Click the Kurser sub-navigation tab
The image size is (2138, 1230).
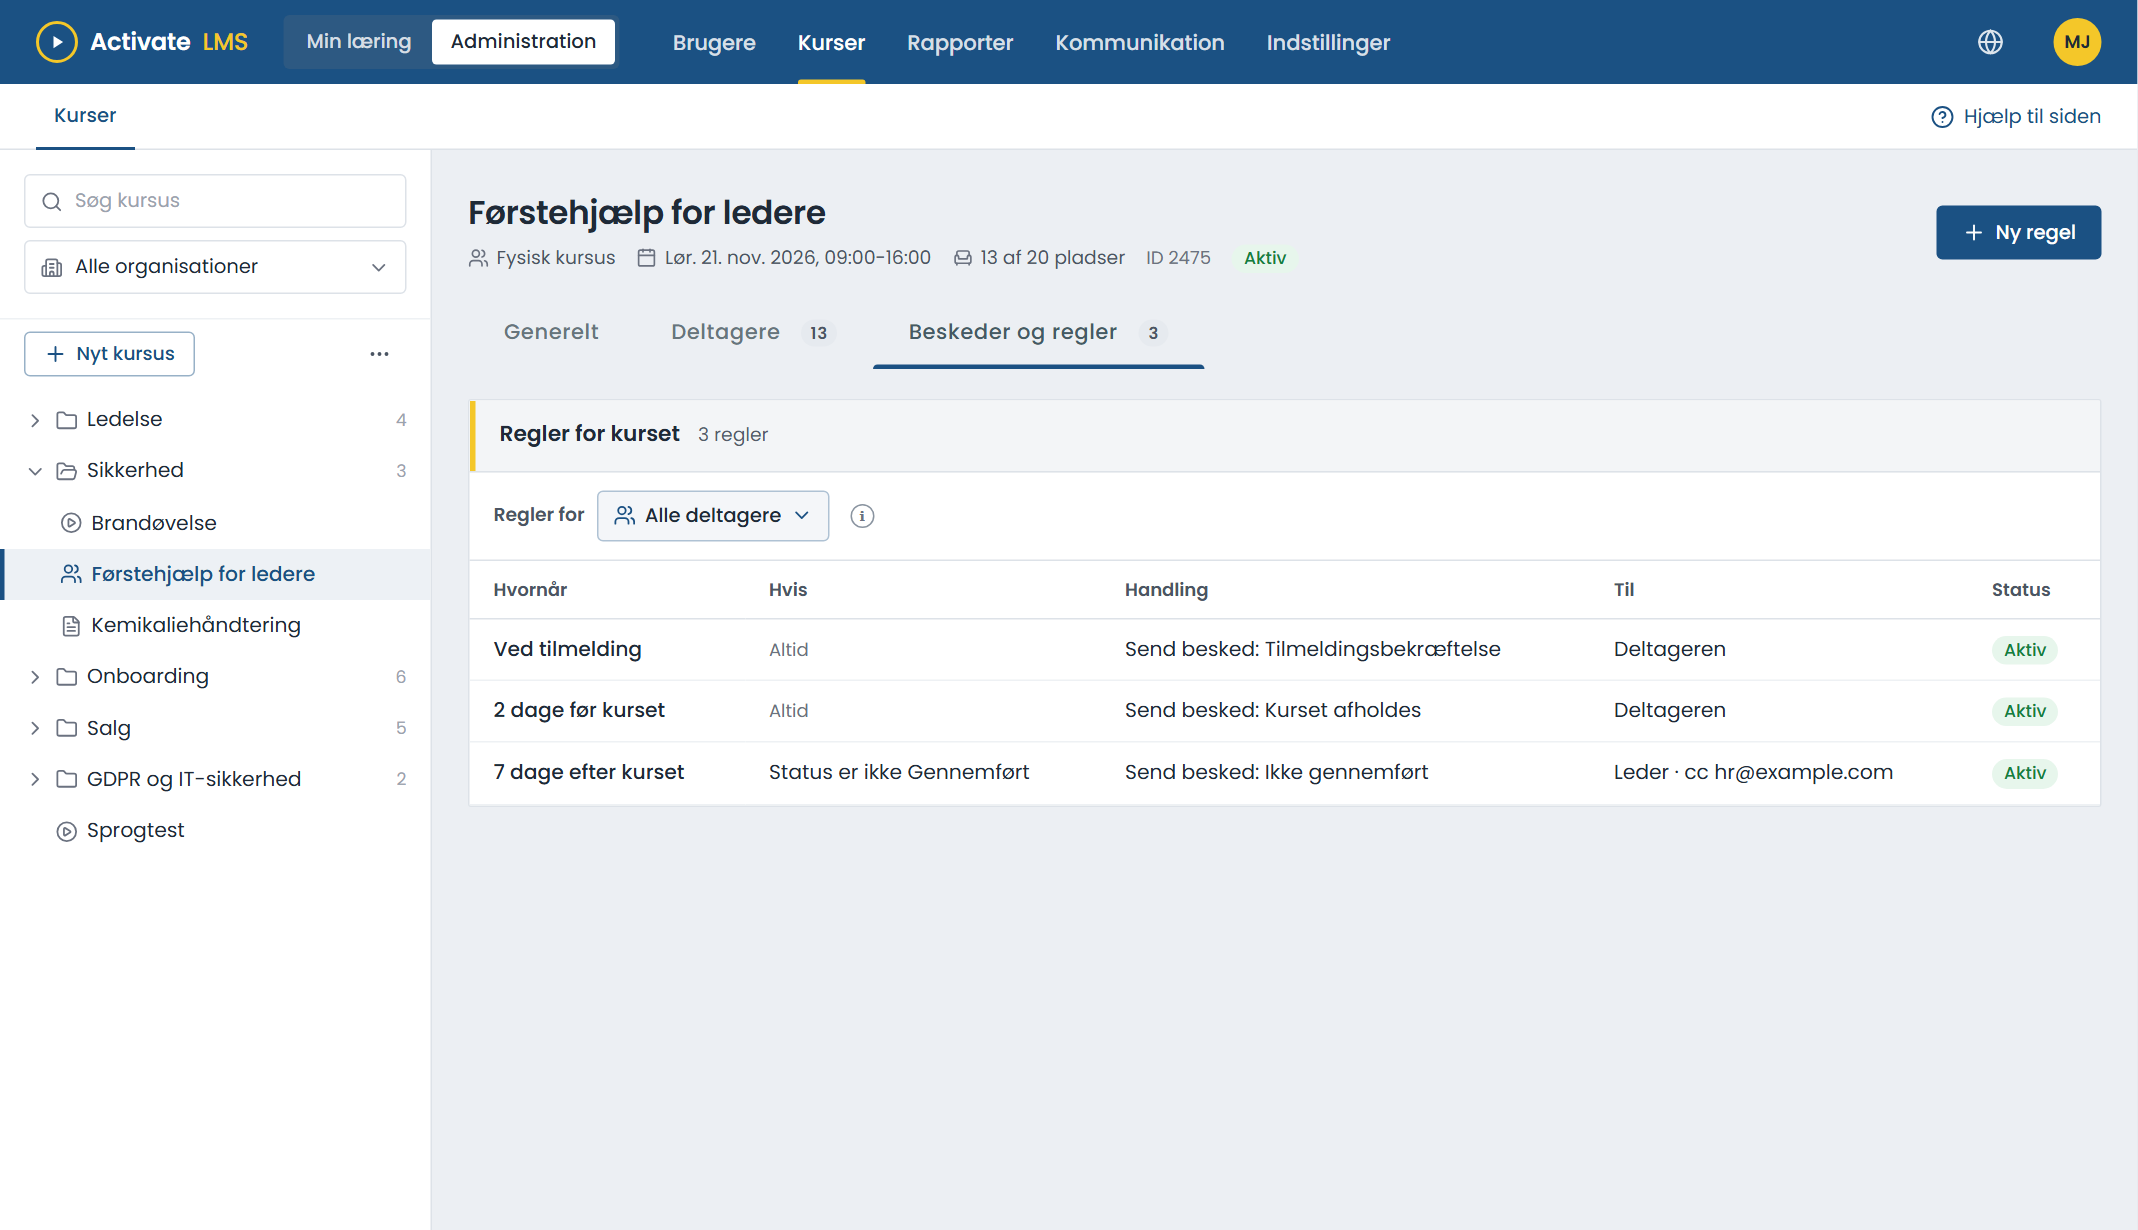(85, 116)
